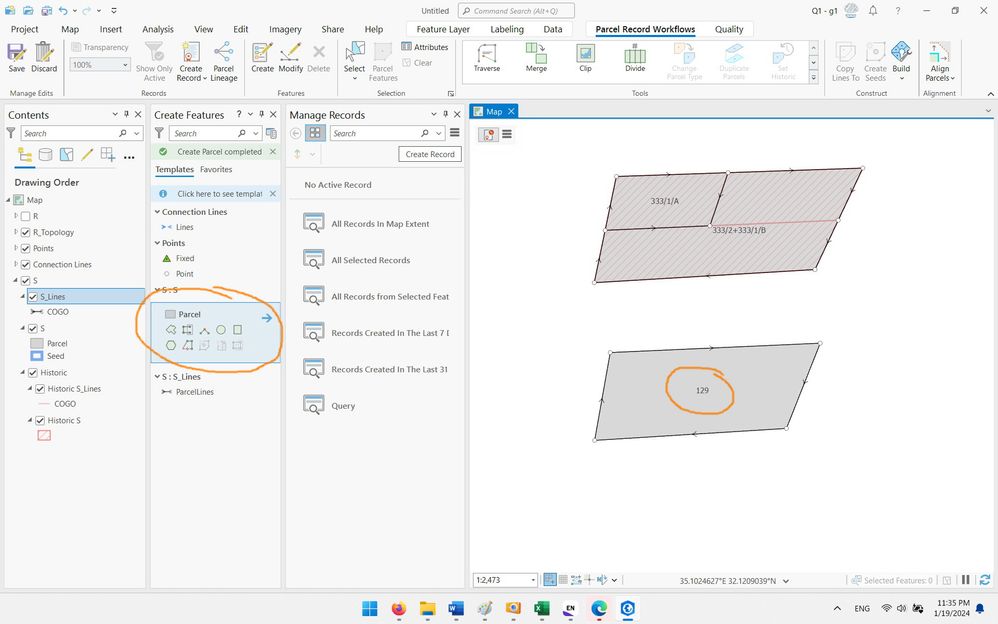This screenshot has width=998, height=624.
Task: Click the Refresh map icon in status bar
Action: click(x=985, y=580)
